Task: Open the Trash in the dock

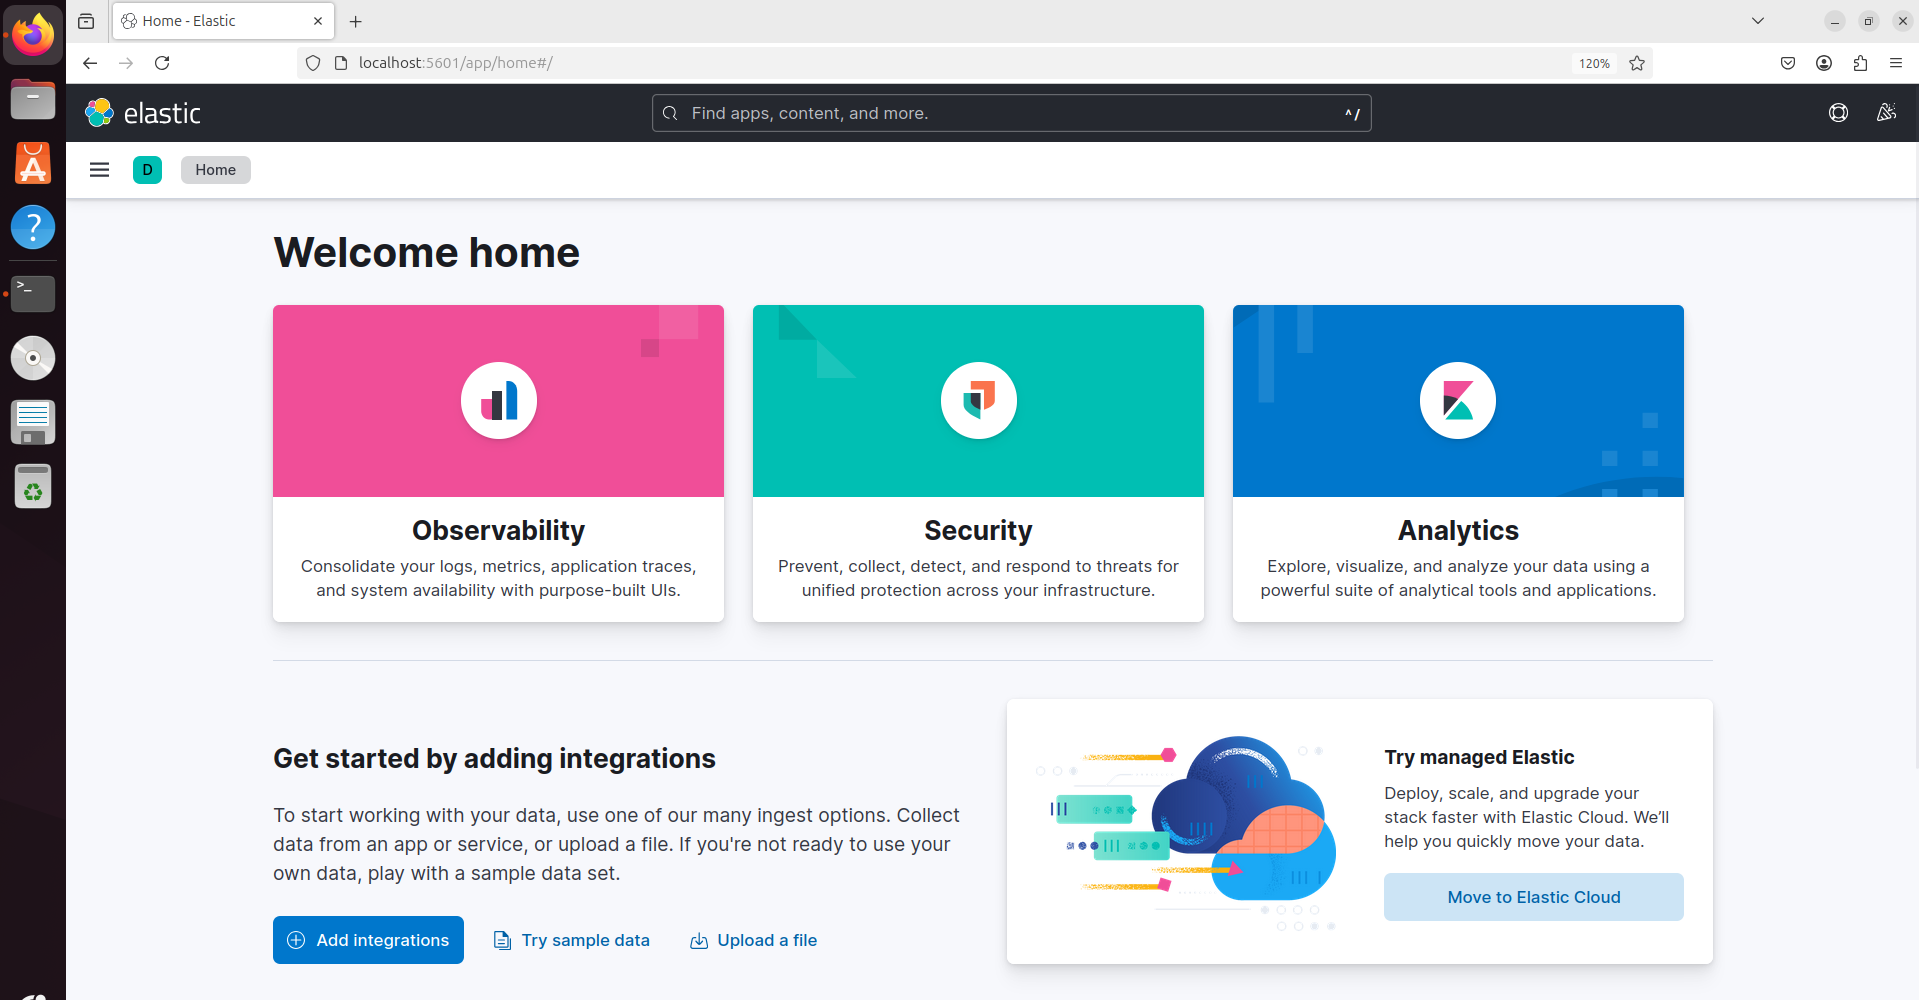Action: point(33,487)
